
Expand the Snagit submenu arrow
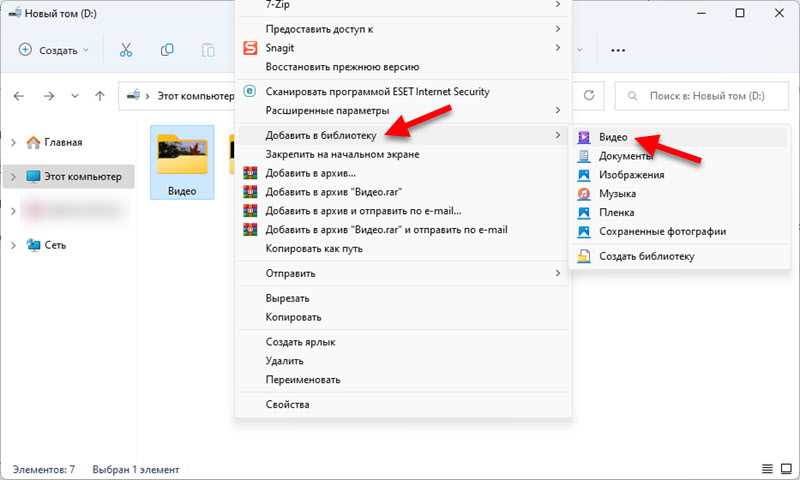pos(558,48)
